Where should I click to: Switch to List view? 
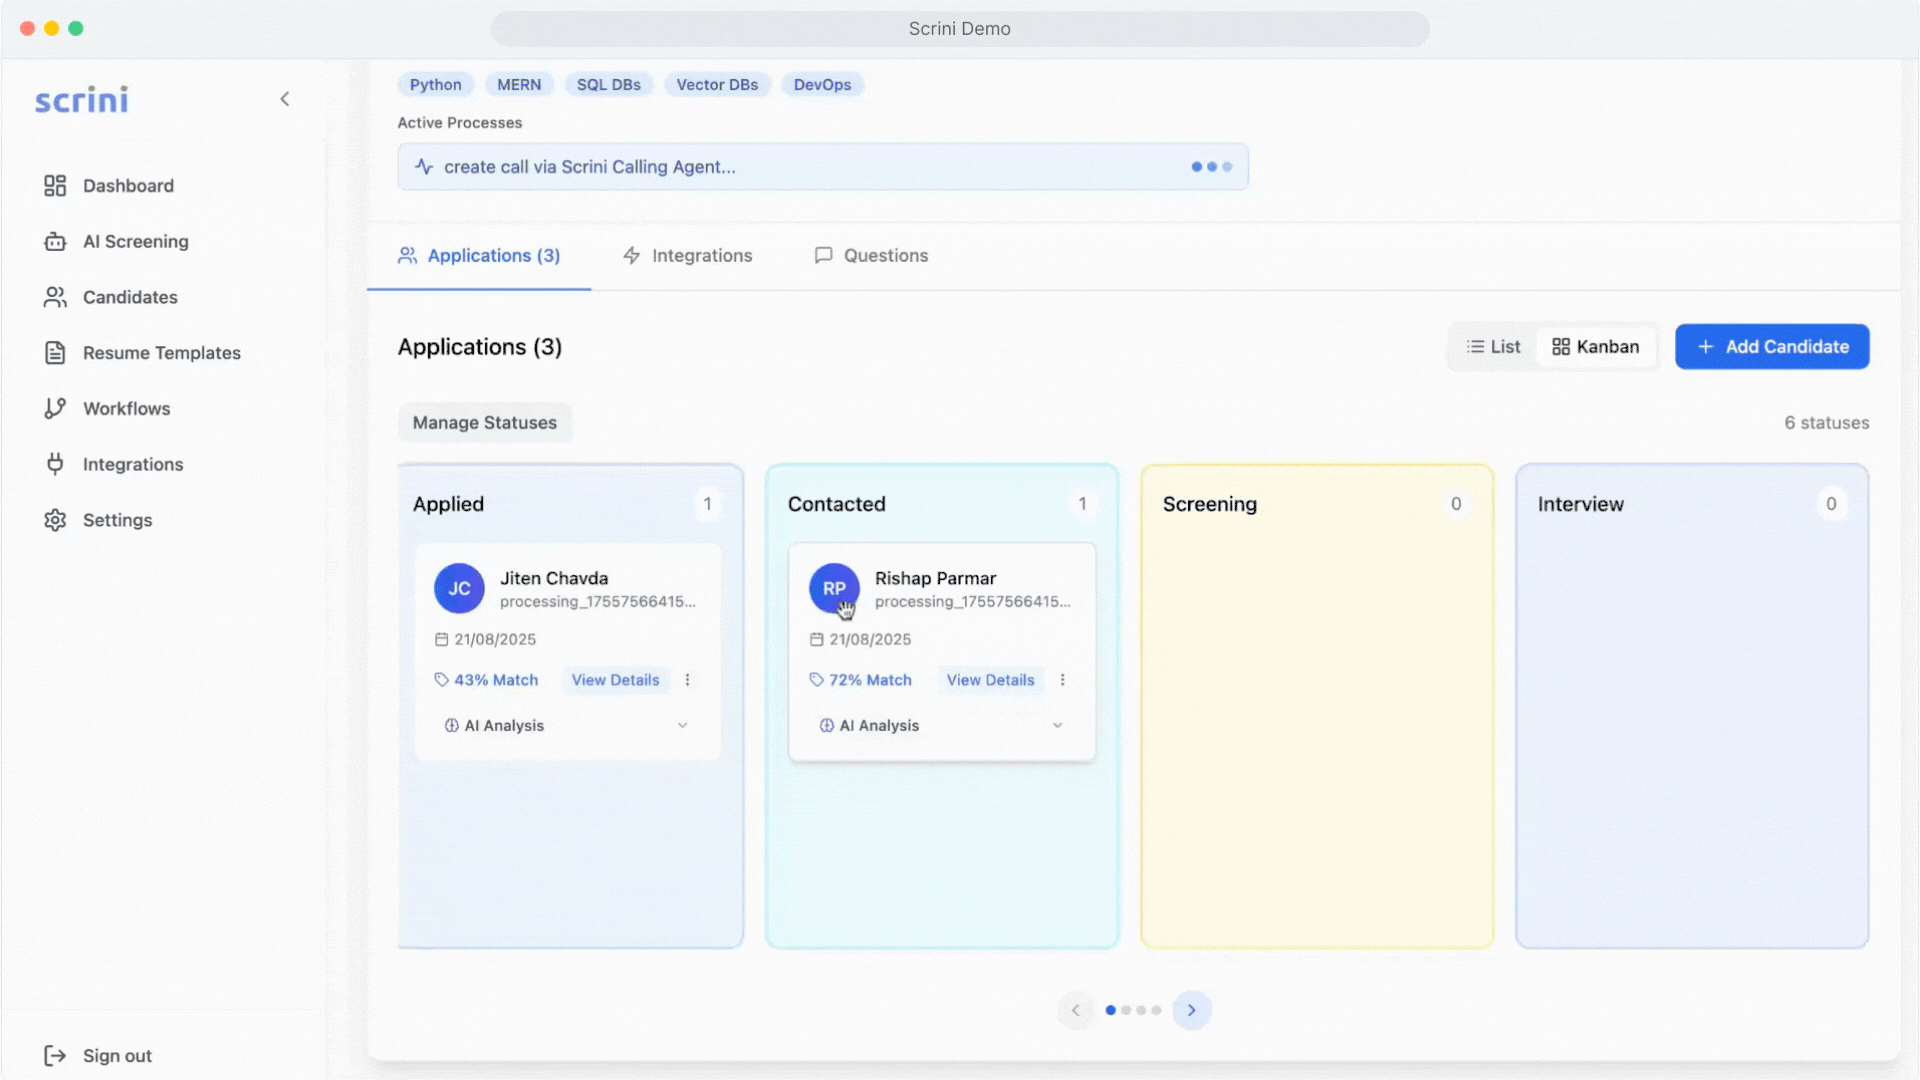[x=1494, y=346]
